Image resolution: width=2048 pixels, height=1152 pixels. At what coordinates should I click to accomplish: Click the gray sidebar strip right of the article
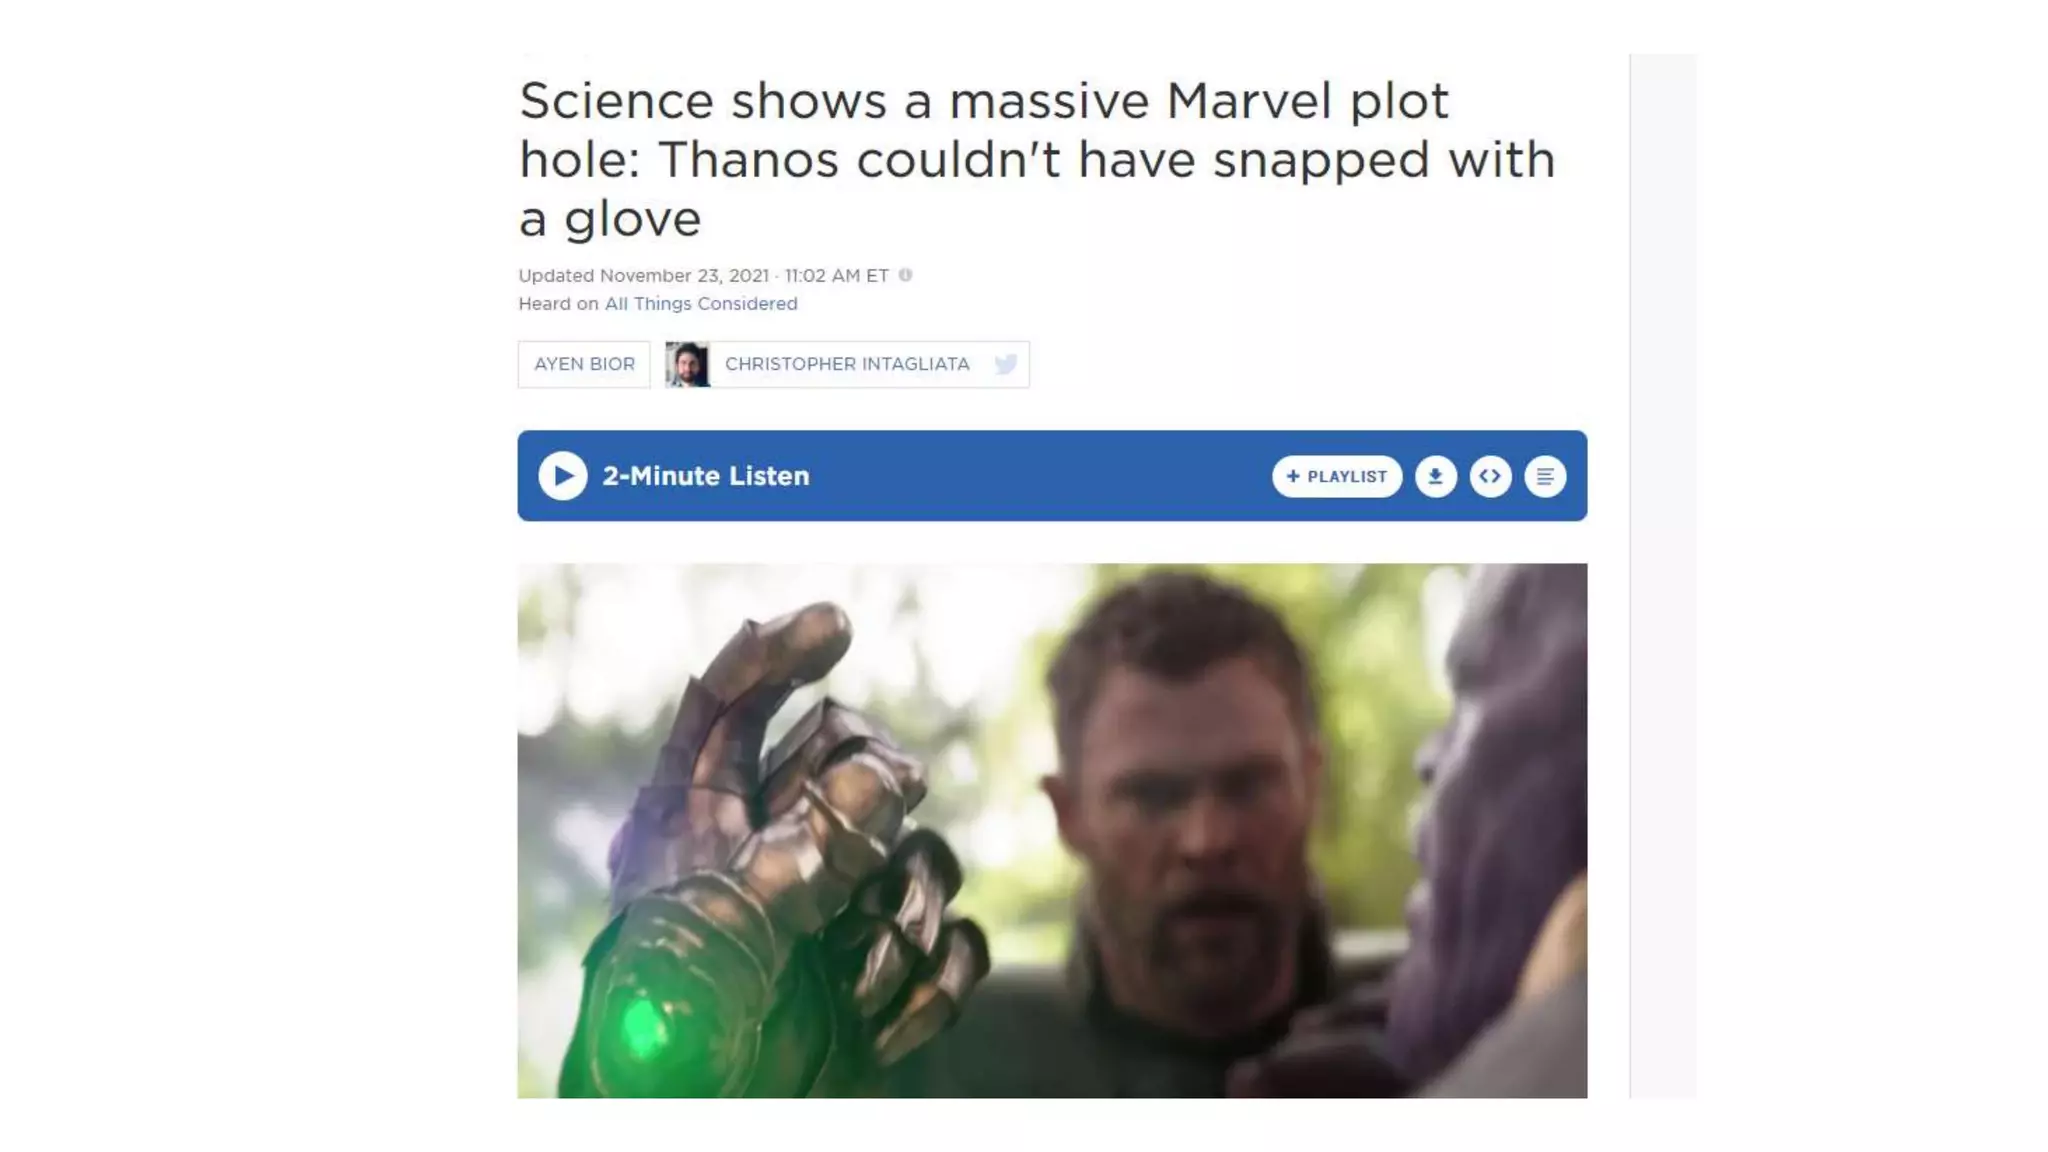coord(1663,576)
